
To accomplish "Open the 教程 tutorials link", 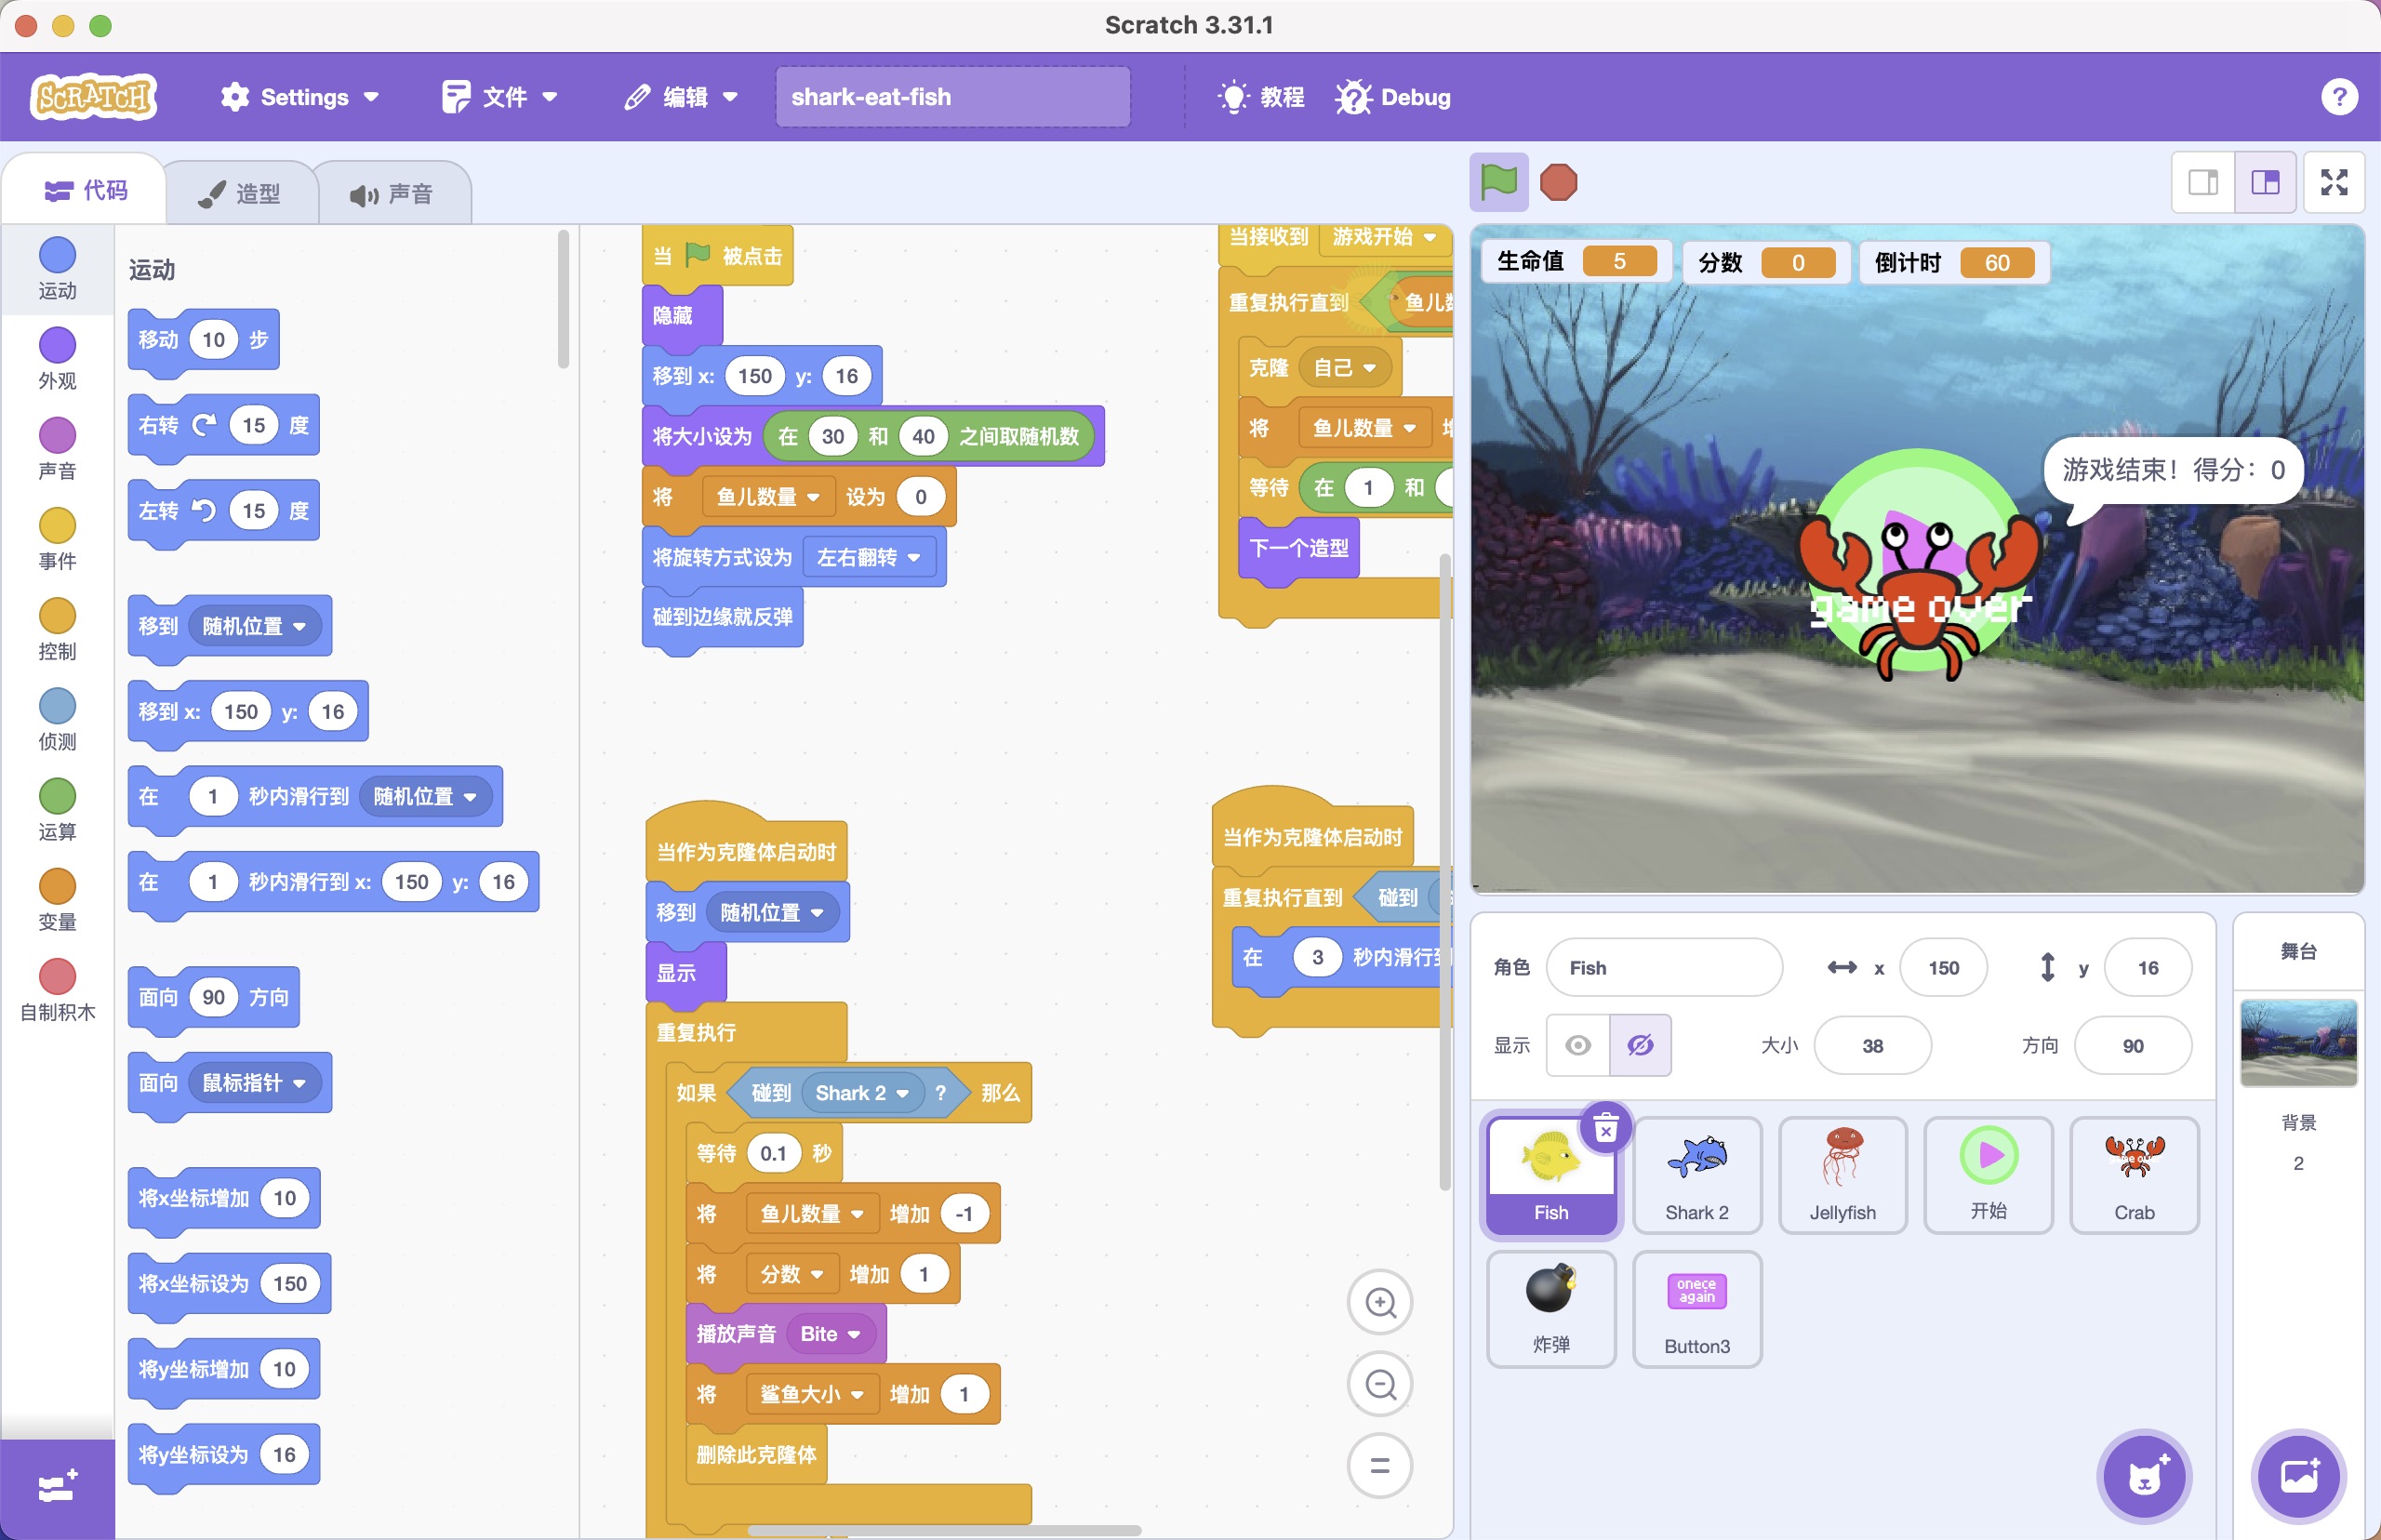I will pos(1262,97).
